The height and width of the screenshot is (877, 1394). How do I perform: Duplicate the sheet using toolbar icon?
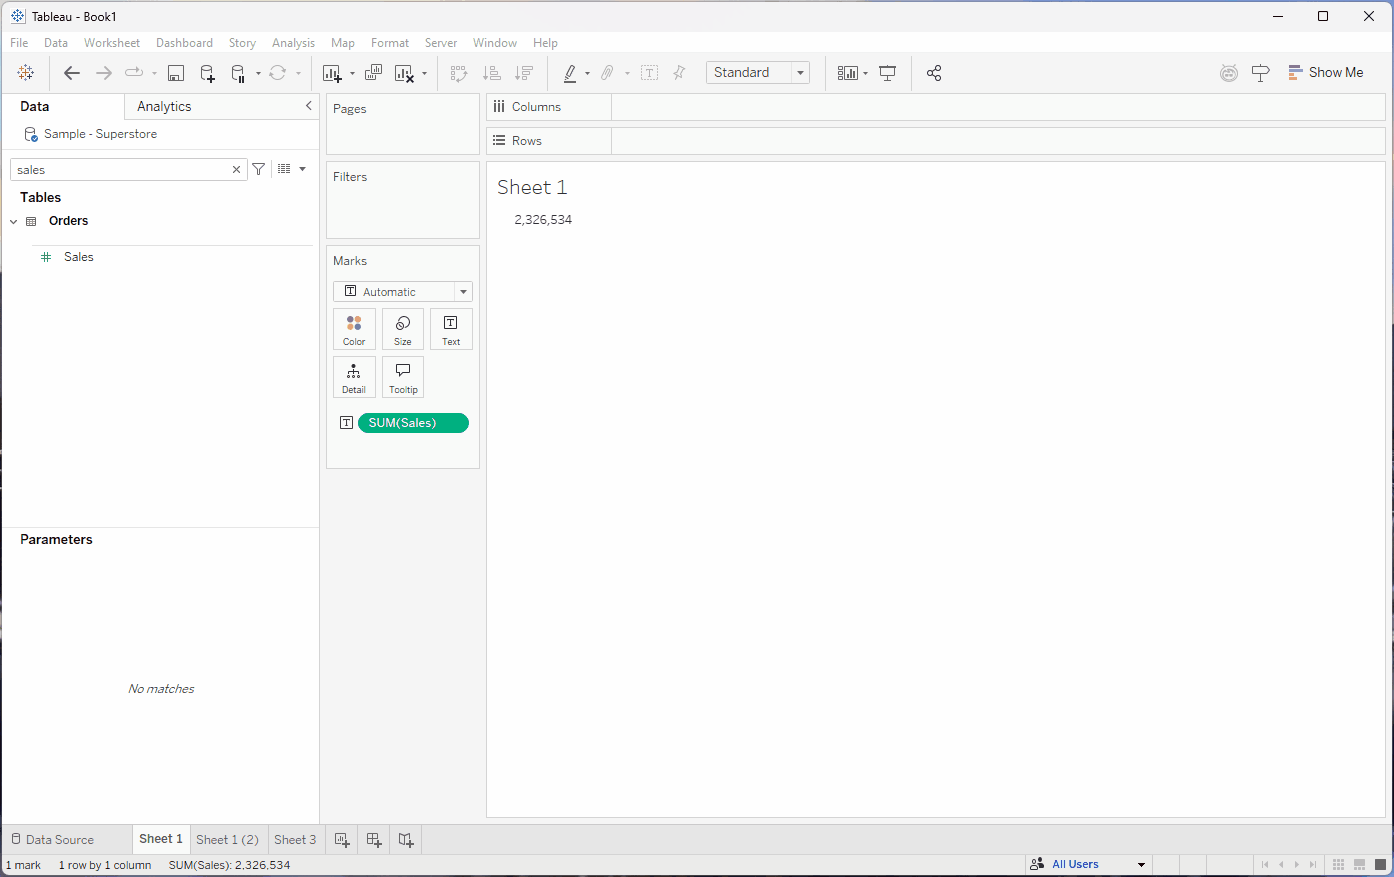(373, 73)
